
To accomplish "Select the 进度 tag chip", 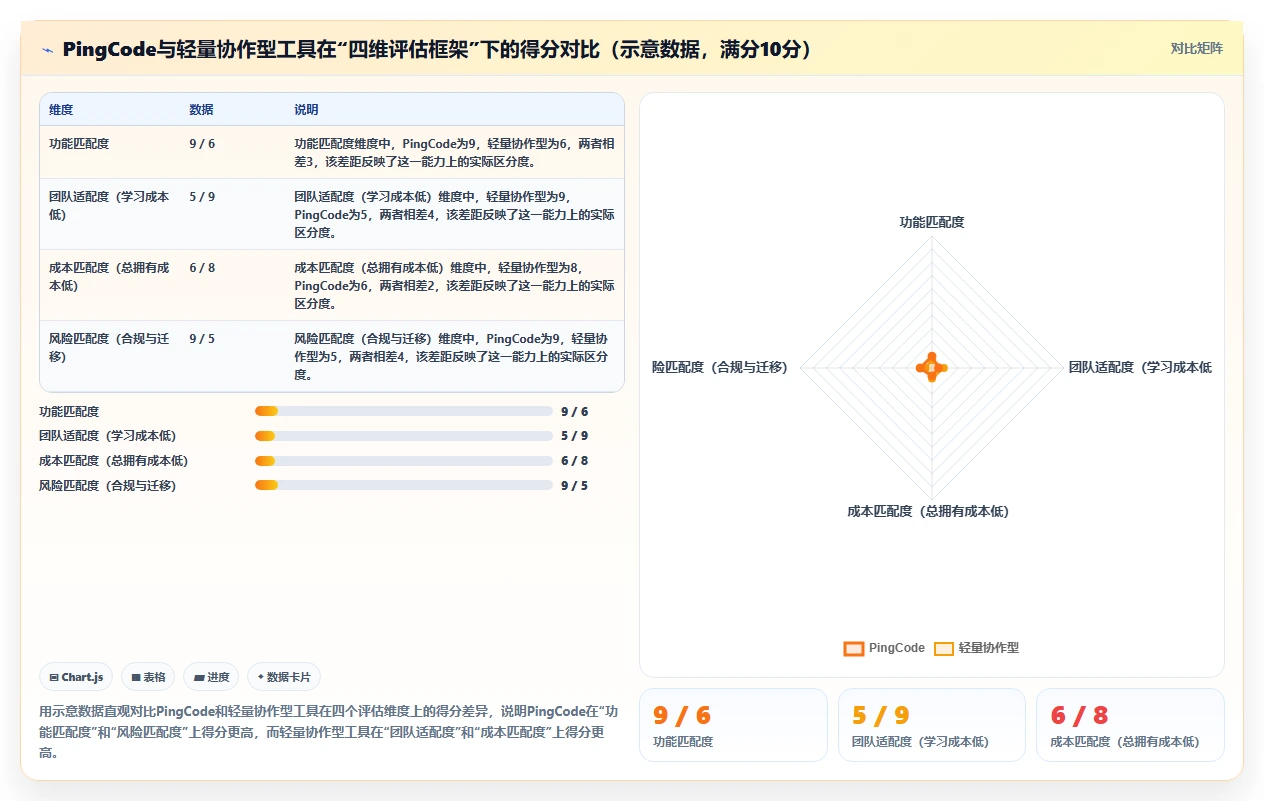I will coord(211,677).
